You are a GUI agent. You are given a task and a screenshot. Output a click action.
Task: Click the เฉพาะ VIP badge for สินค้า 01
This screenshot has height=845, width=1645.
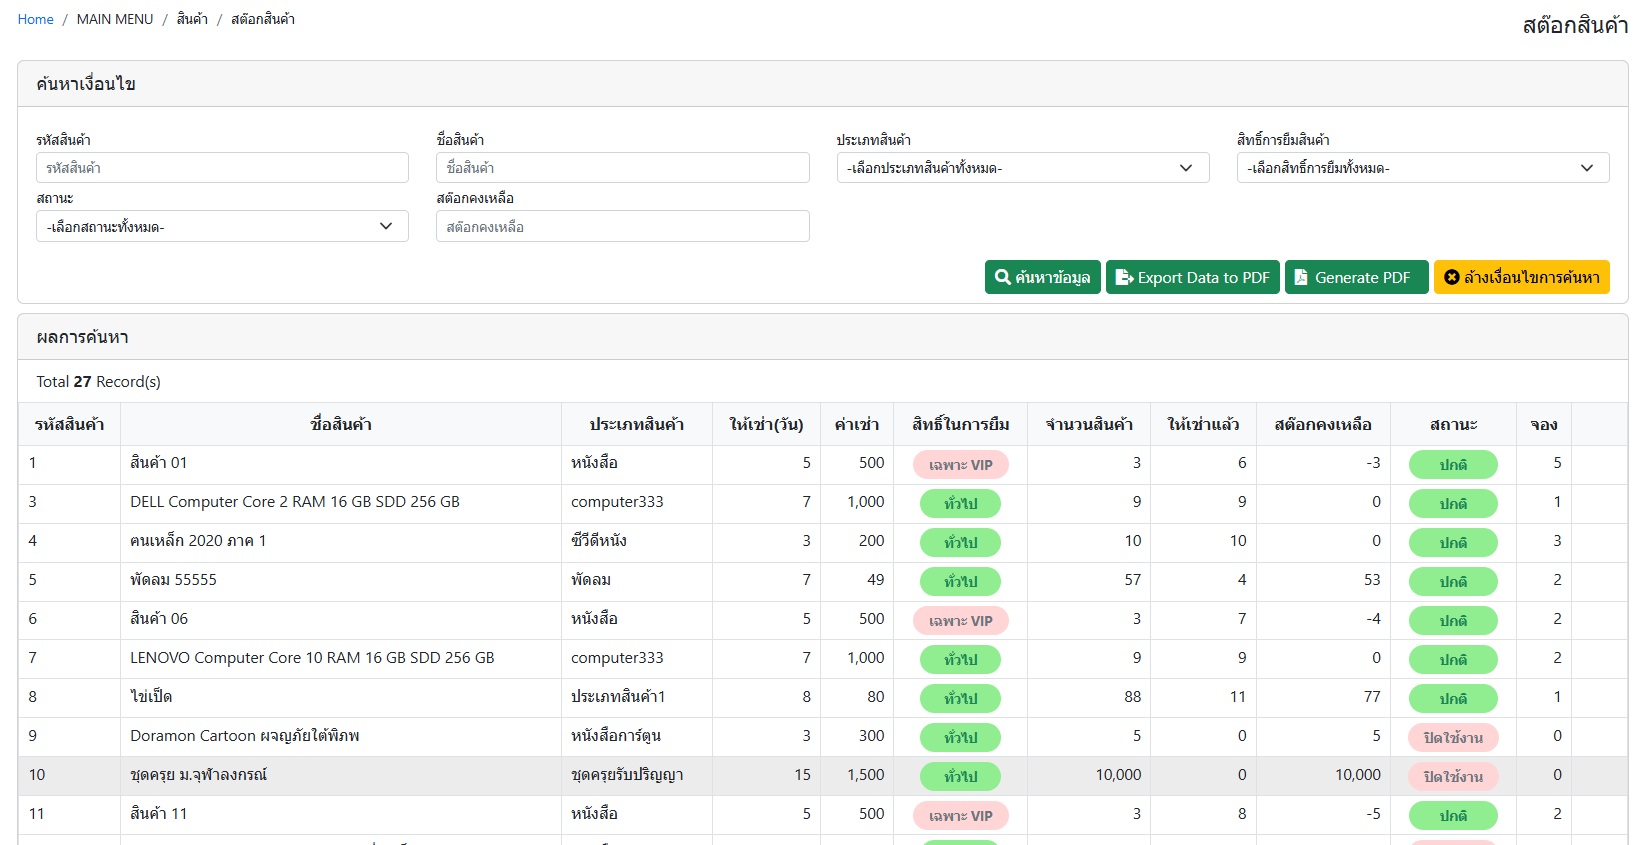tap(961, 465)
